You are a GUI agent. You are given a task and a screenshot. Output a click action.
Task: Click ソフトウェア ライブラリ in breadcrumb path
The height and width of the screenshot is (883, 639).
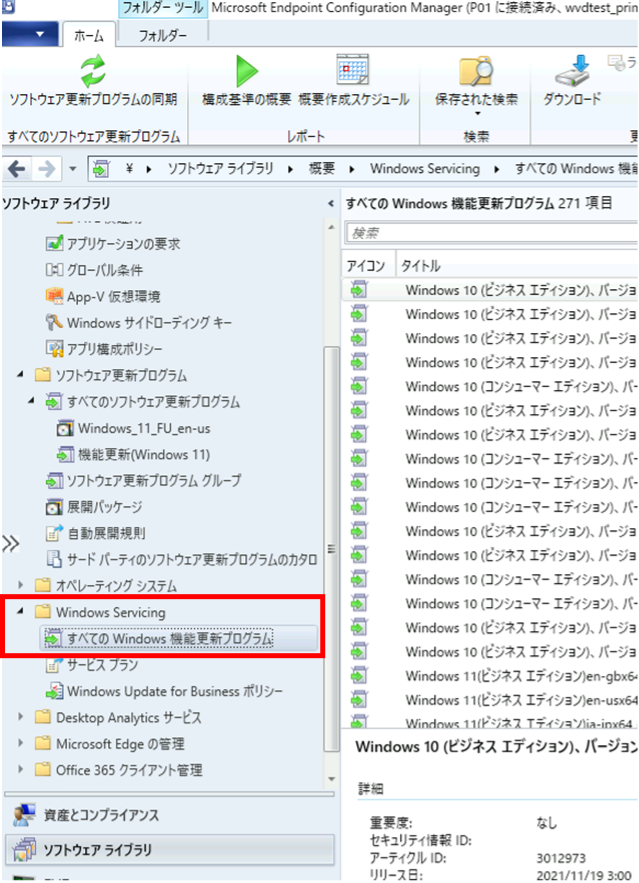pos(221,168)
